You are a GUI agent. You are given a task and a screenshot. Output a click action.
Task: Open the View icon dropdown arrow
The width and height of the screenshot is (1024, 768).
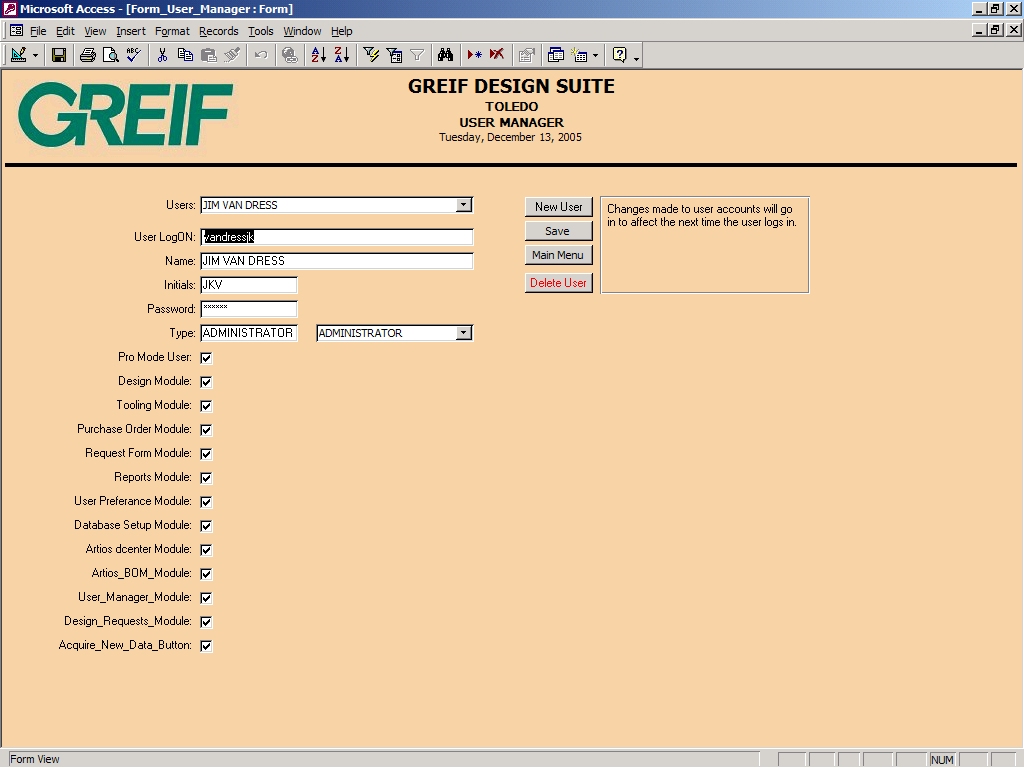[35, 56]
